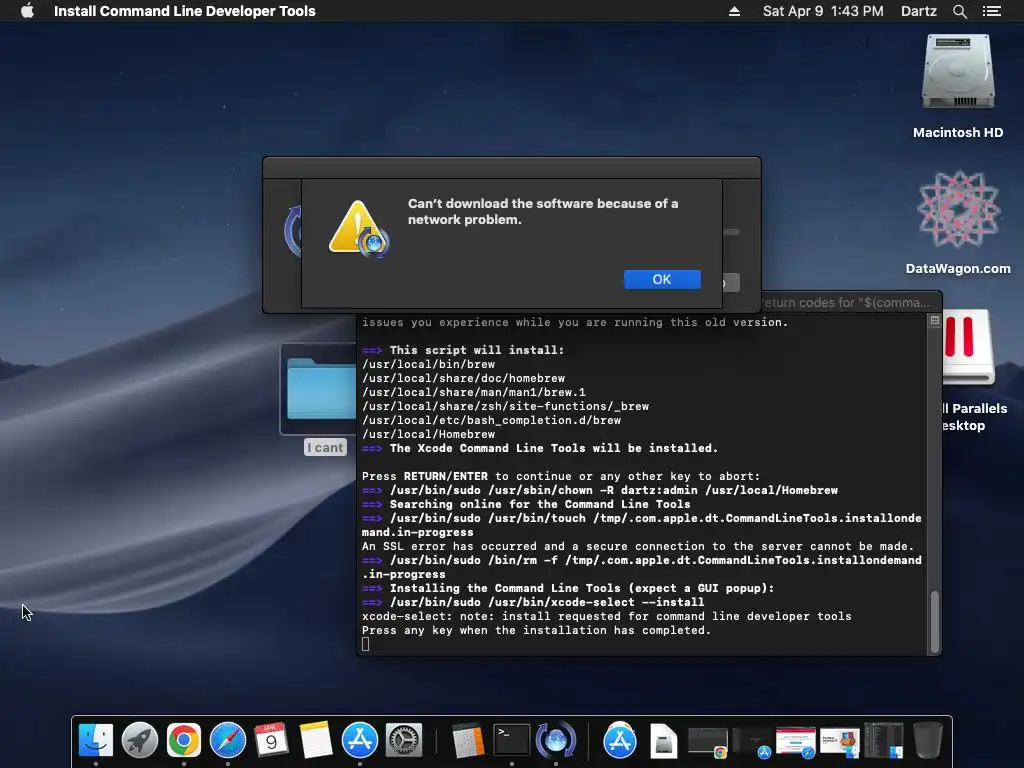Image resolution: width=1024 pixels, height=768 pixels.
Task: Open minimized App Store window thumbnail in Dock
Action: coord(752,743)
